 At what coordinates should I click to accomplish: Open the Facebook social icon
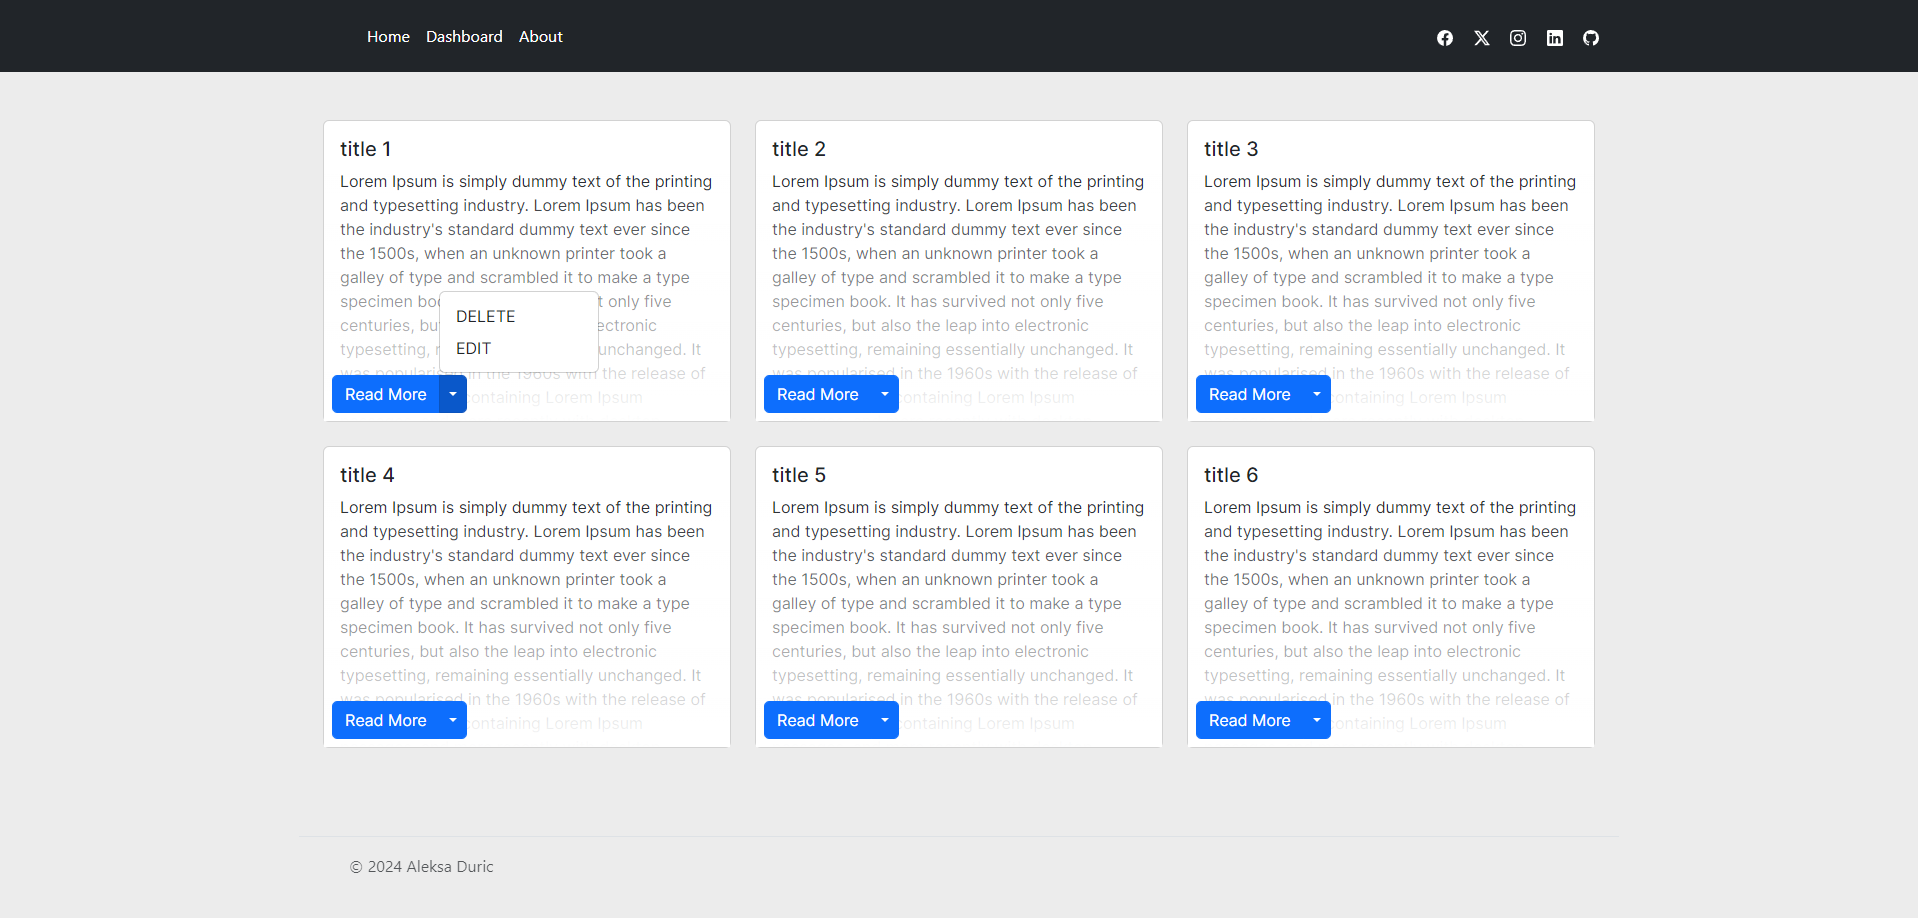pyautogui.click(x=1444, y=38)
